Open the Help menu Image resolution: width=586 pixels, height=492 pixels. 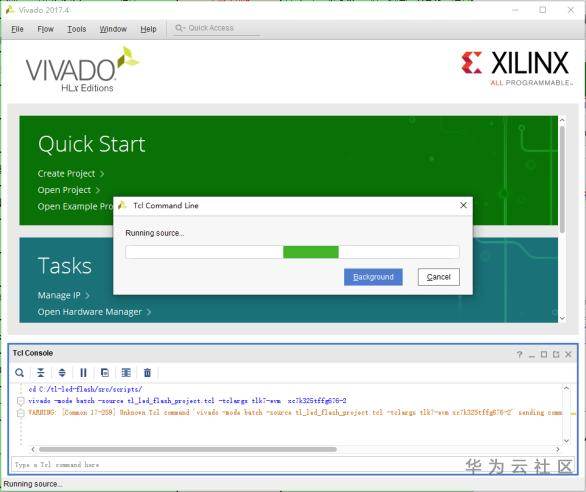(148, 29)
